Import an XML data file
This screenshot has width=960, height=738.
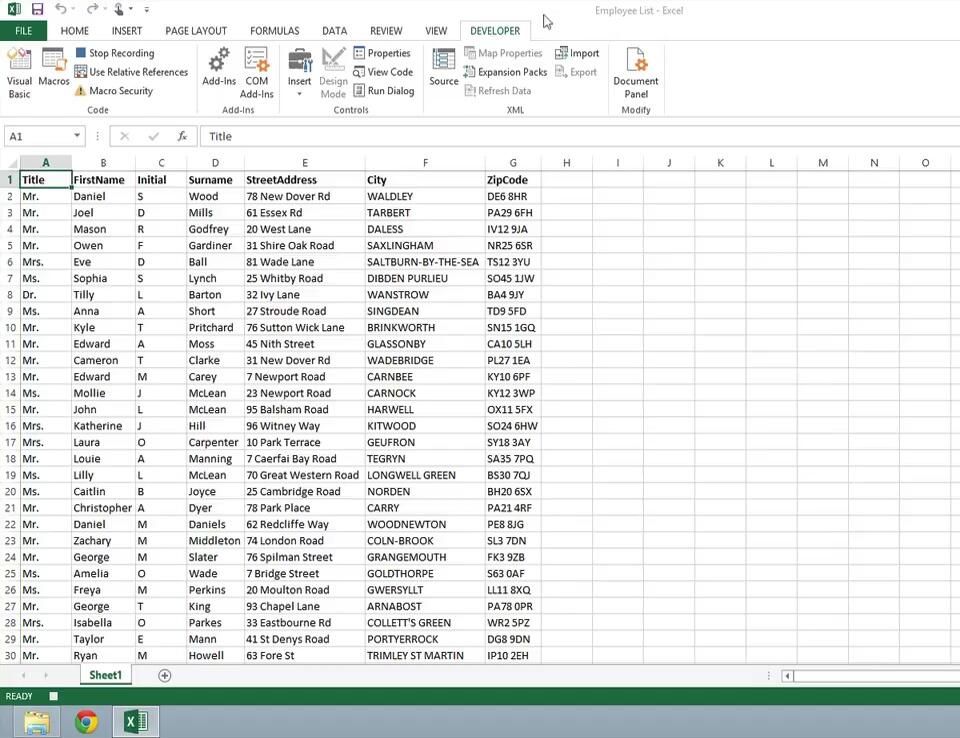pos(577,53)
